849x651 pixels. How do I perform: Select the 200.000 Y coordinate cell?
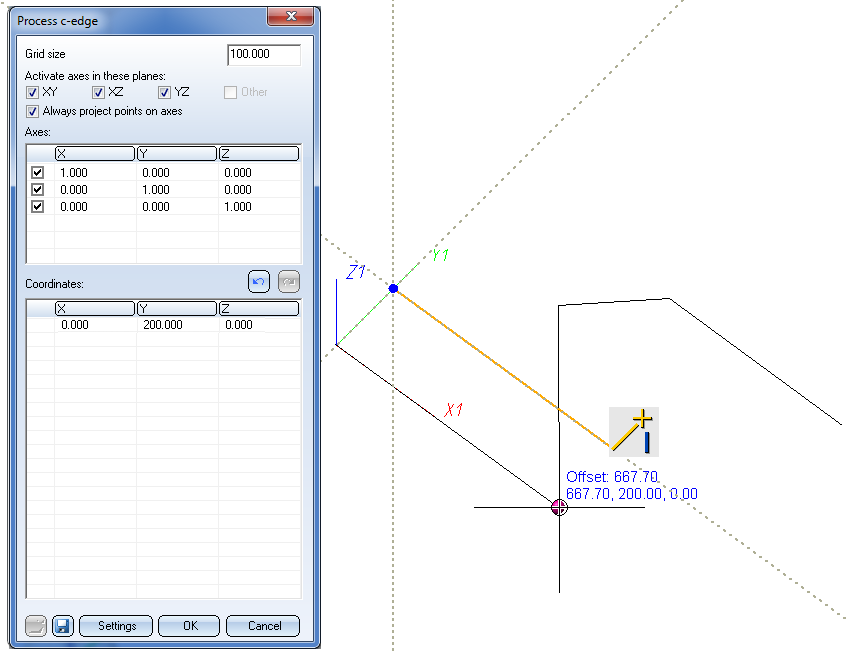(x=176, y=325)
